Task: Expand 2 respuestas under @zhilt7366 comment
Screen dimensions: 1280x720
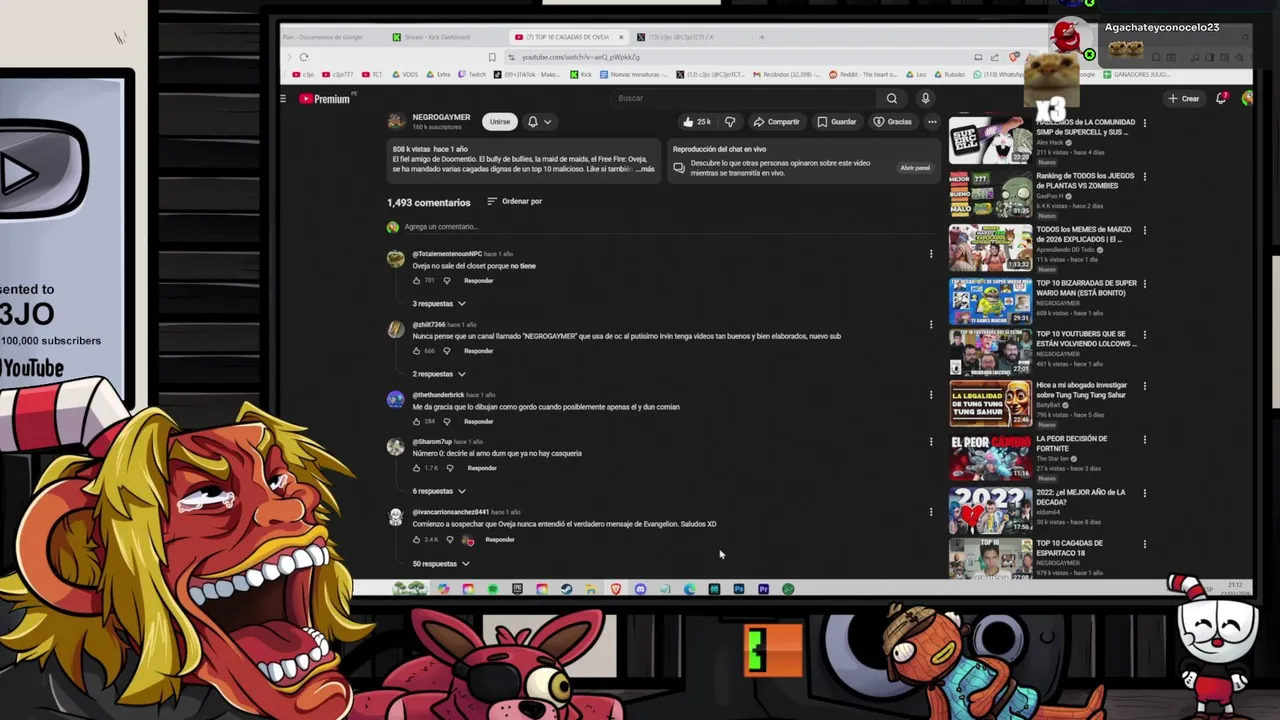Action: [x=439, y=374]
